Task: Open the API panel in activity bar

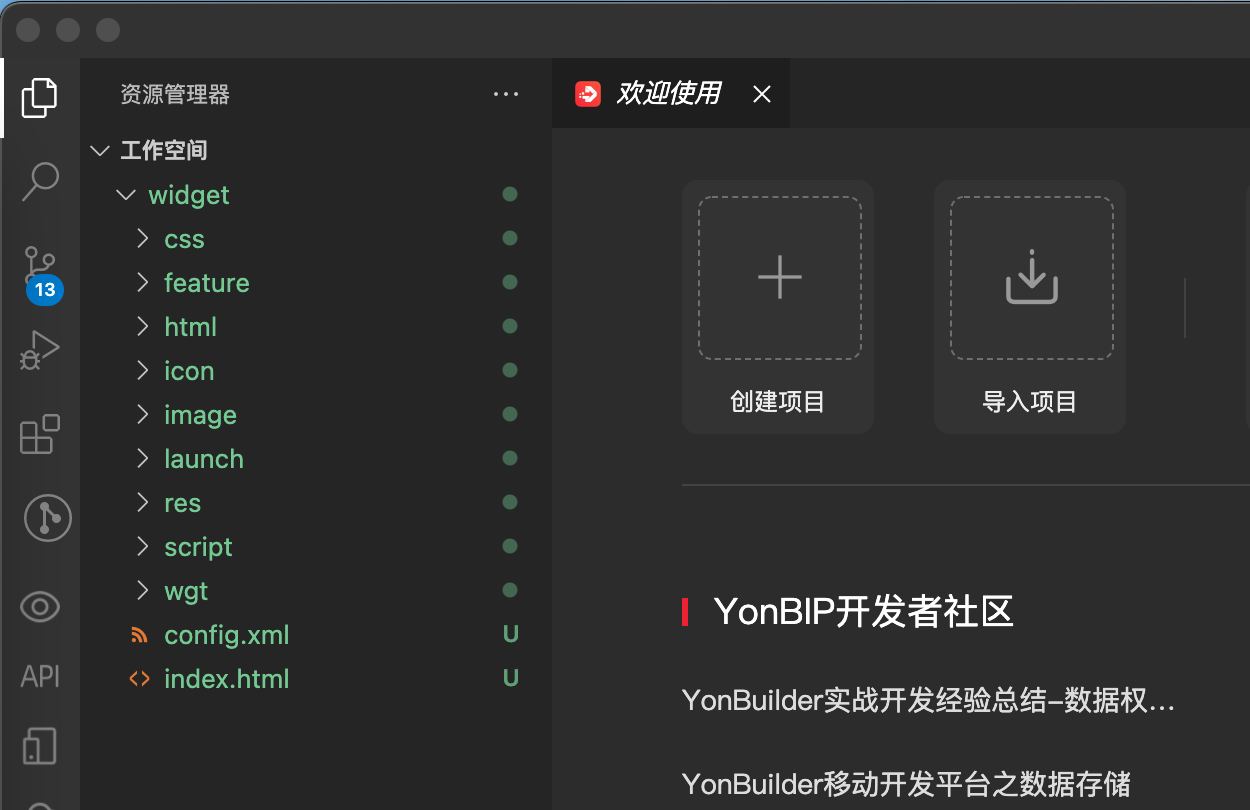Action: tap(40, 677)
